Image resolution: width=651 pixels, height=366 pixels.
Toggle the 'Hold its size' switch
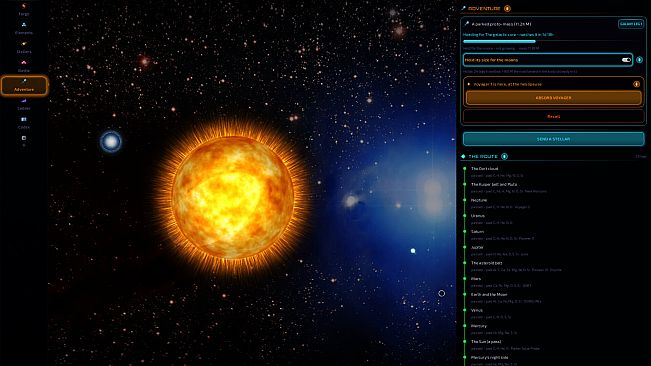626,60
